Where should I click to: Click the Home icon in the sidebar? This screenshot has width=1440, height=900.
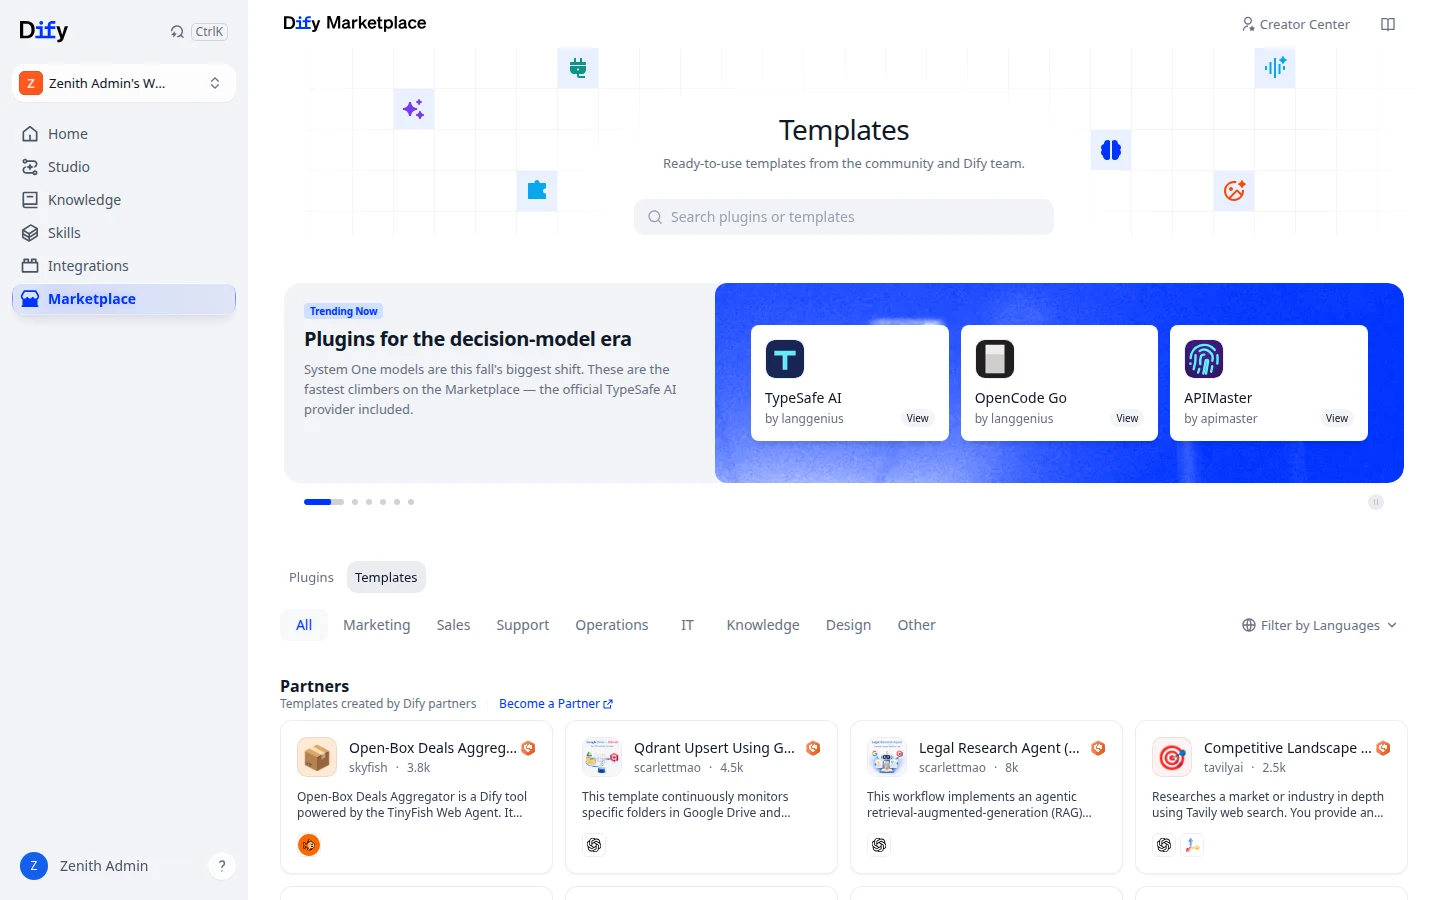[30, 134]
